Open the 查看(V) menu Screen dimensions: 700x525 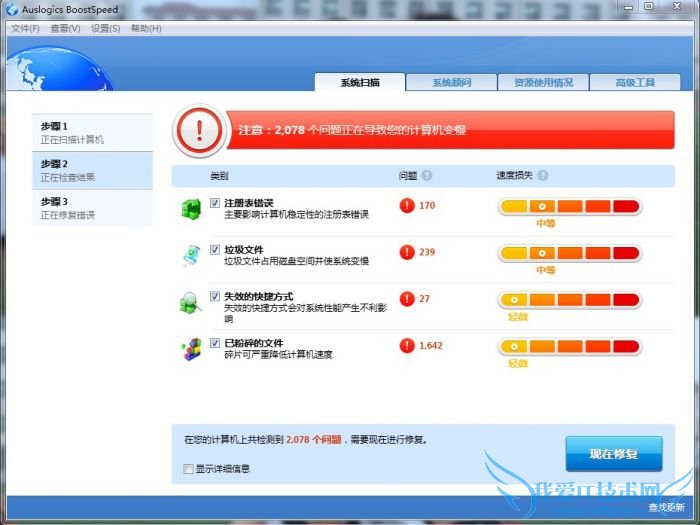click(65, 29)
